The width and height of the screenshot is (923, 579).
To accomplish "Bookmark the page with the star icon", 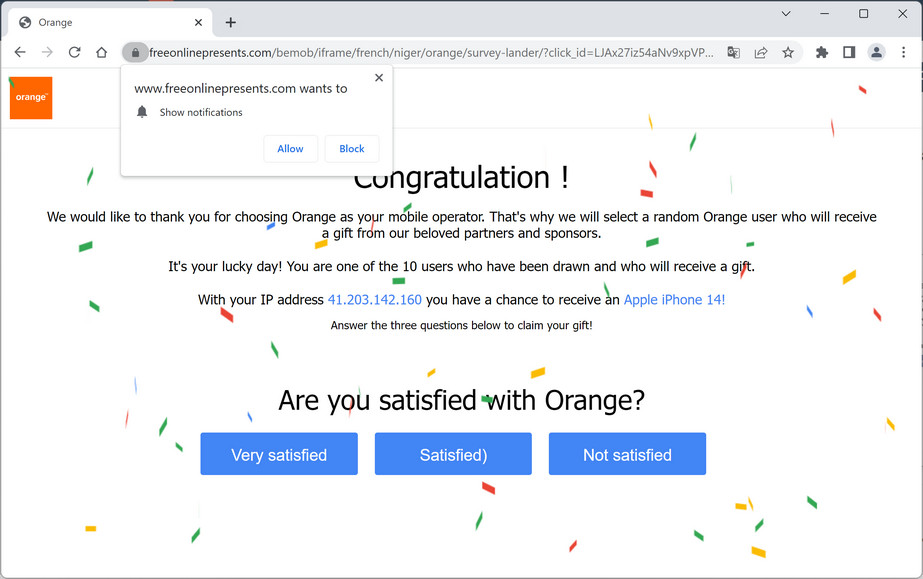I will (787, 52).
